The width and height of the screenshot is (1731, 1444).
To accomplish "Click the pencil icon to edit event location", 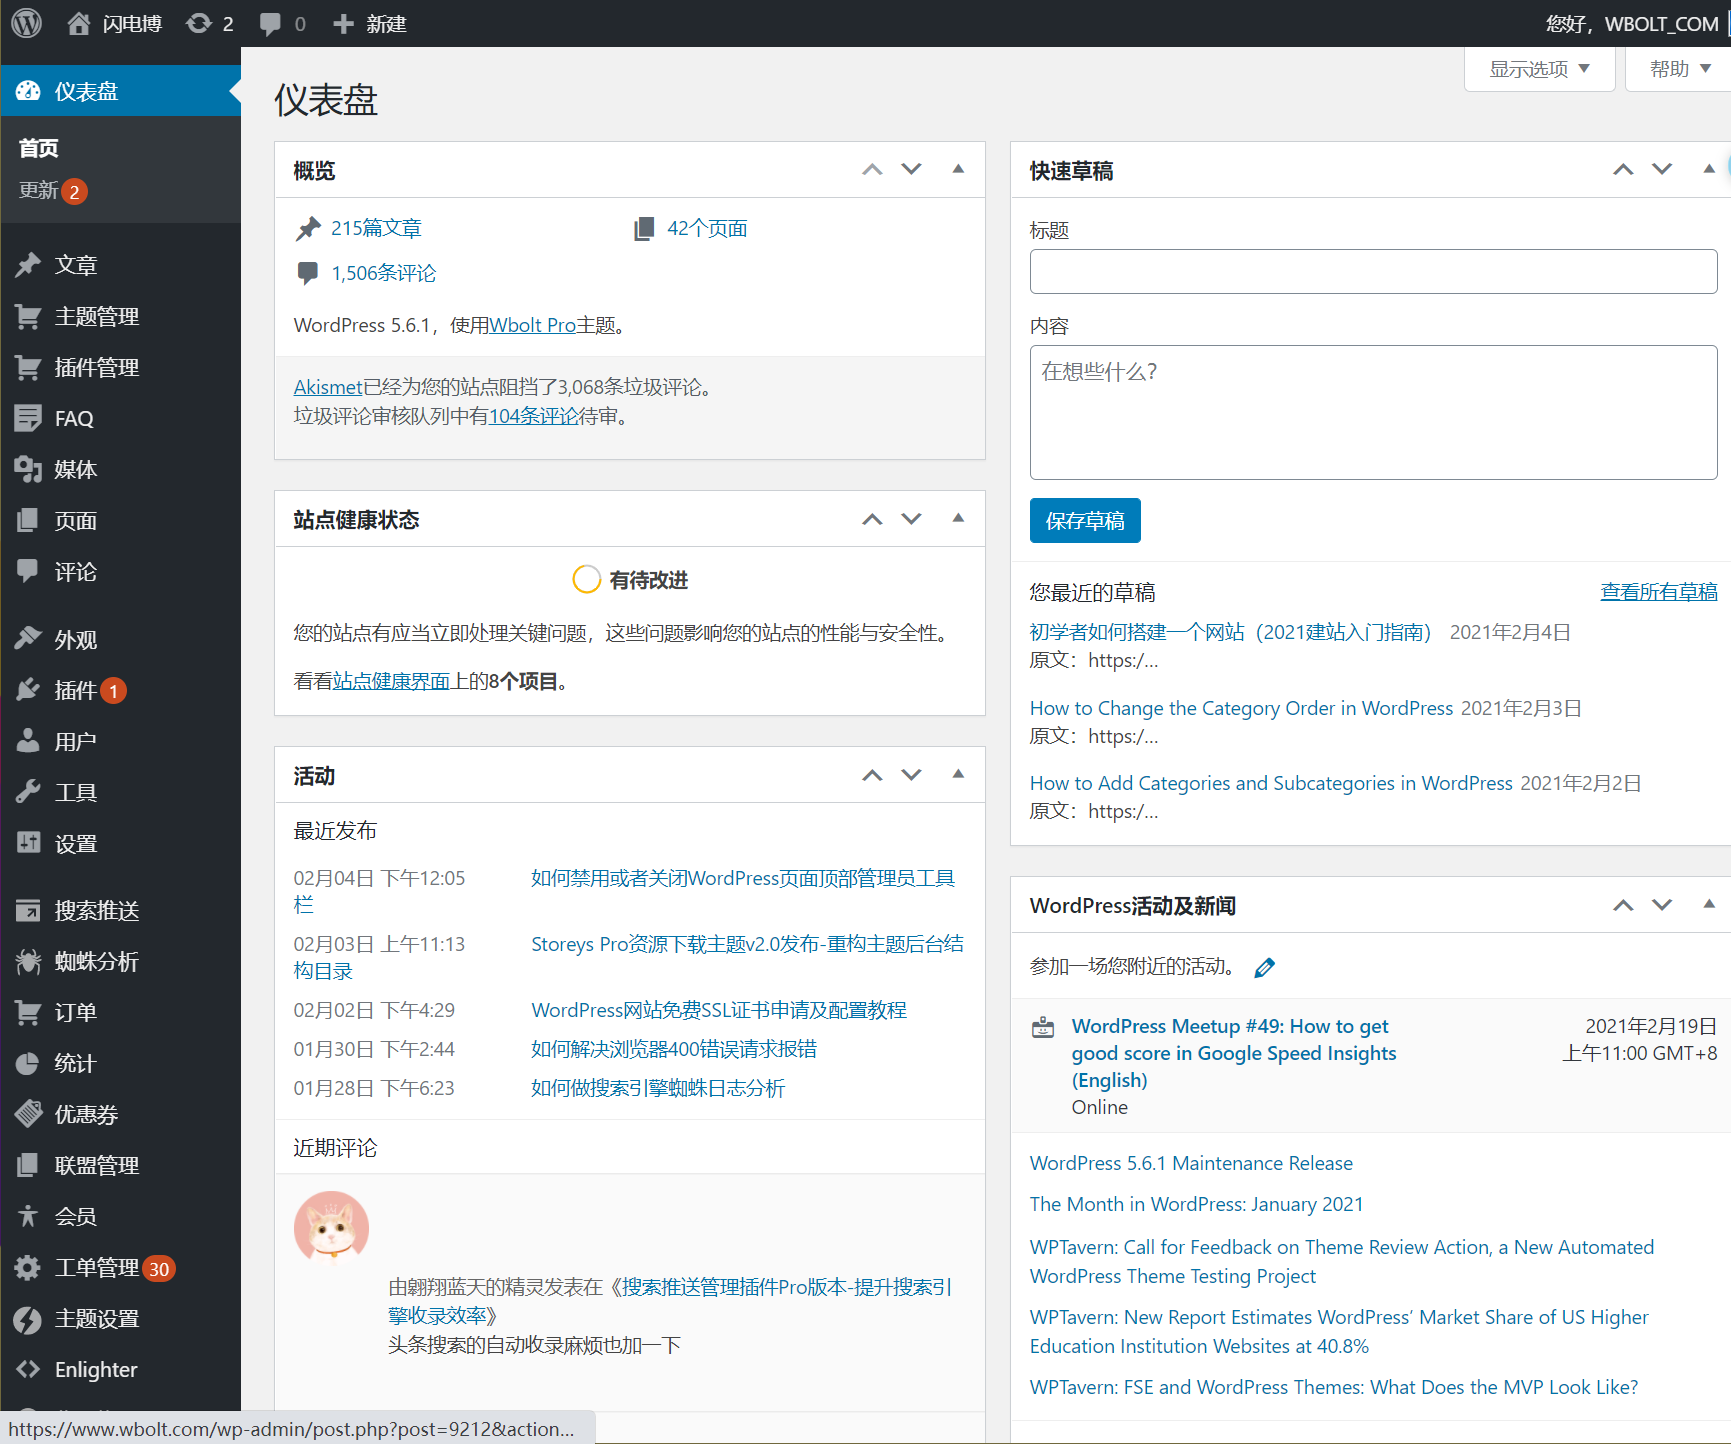I will 1264,967.
